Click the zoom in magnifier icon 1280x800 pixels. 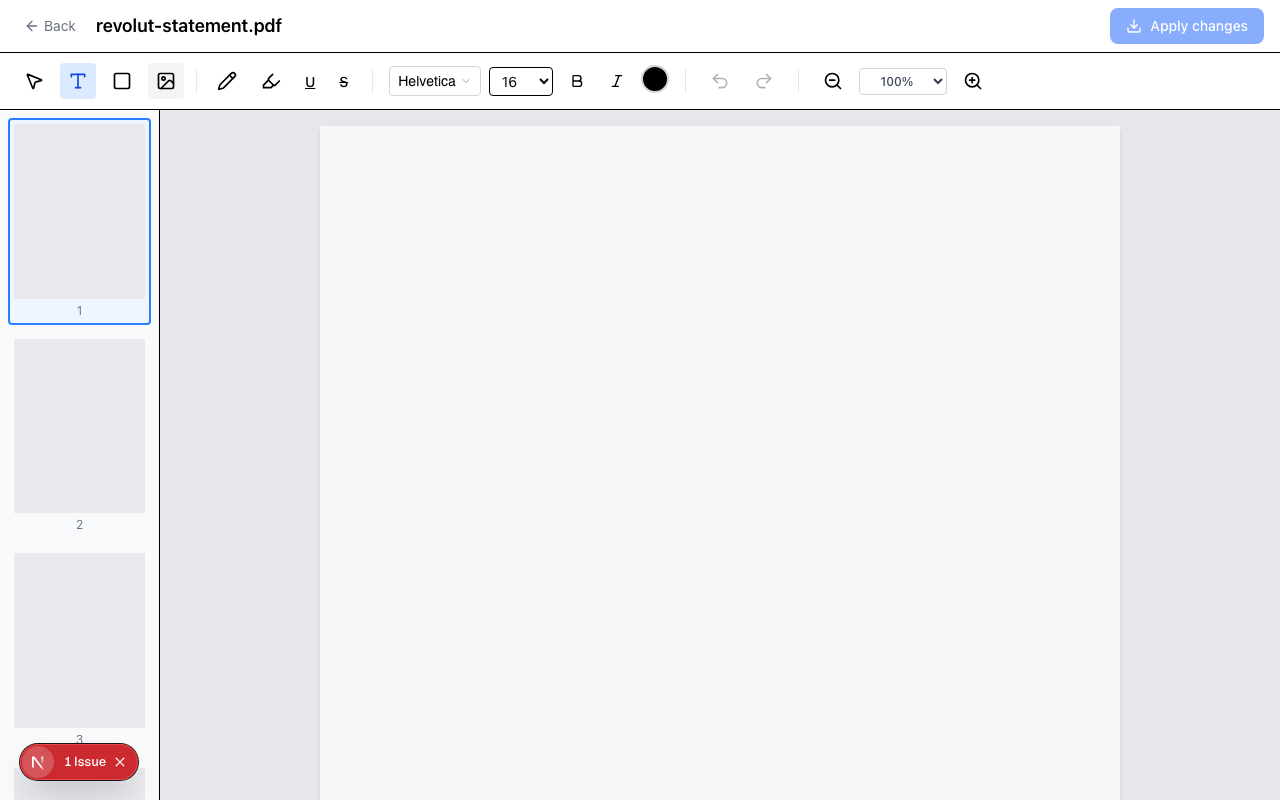click(972, 81)
